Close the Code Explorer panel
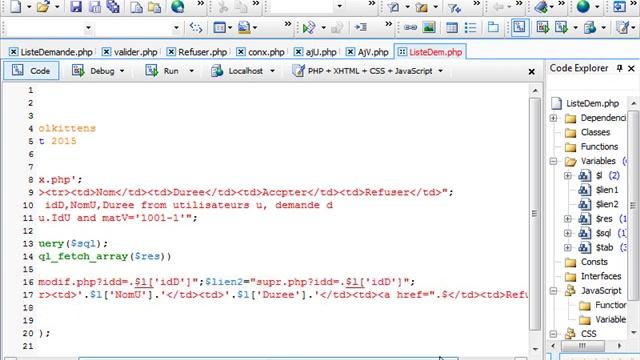640x360 pixels. [x=631, y=68]
